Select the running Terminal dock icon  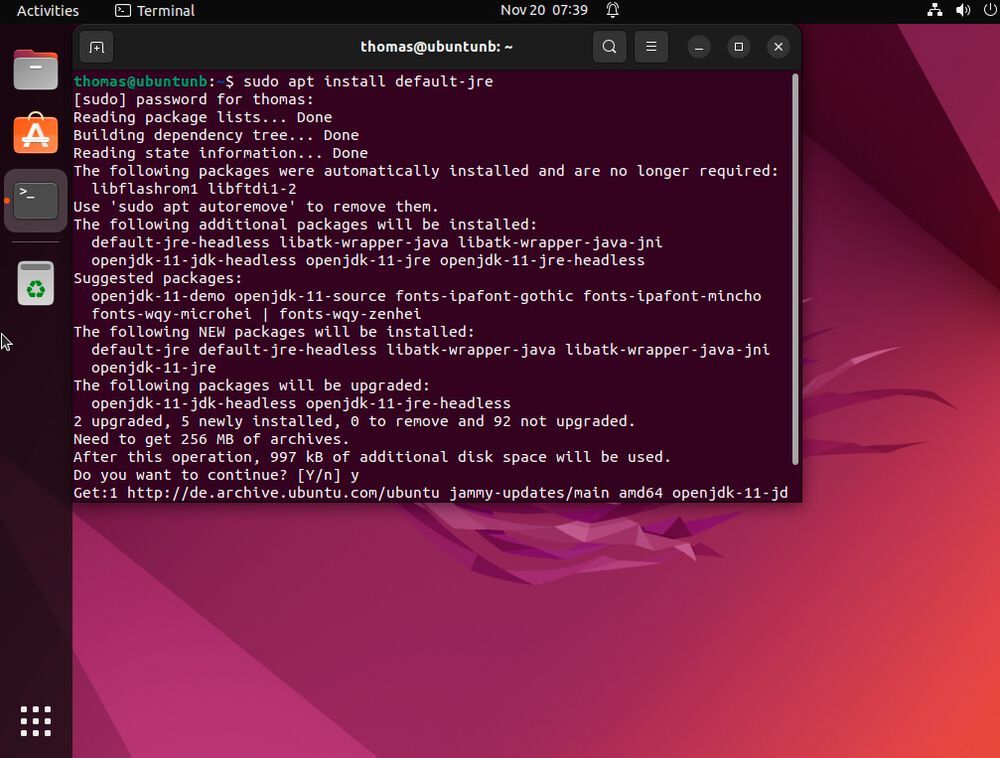coord(35,199)
